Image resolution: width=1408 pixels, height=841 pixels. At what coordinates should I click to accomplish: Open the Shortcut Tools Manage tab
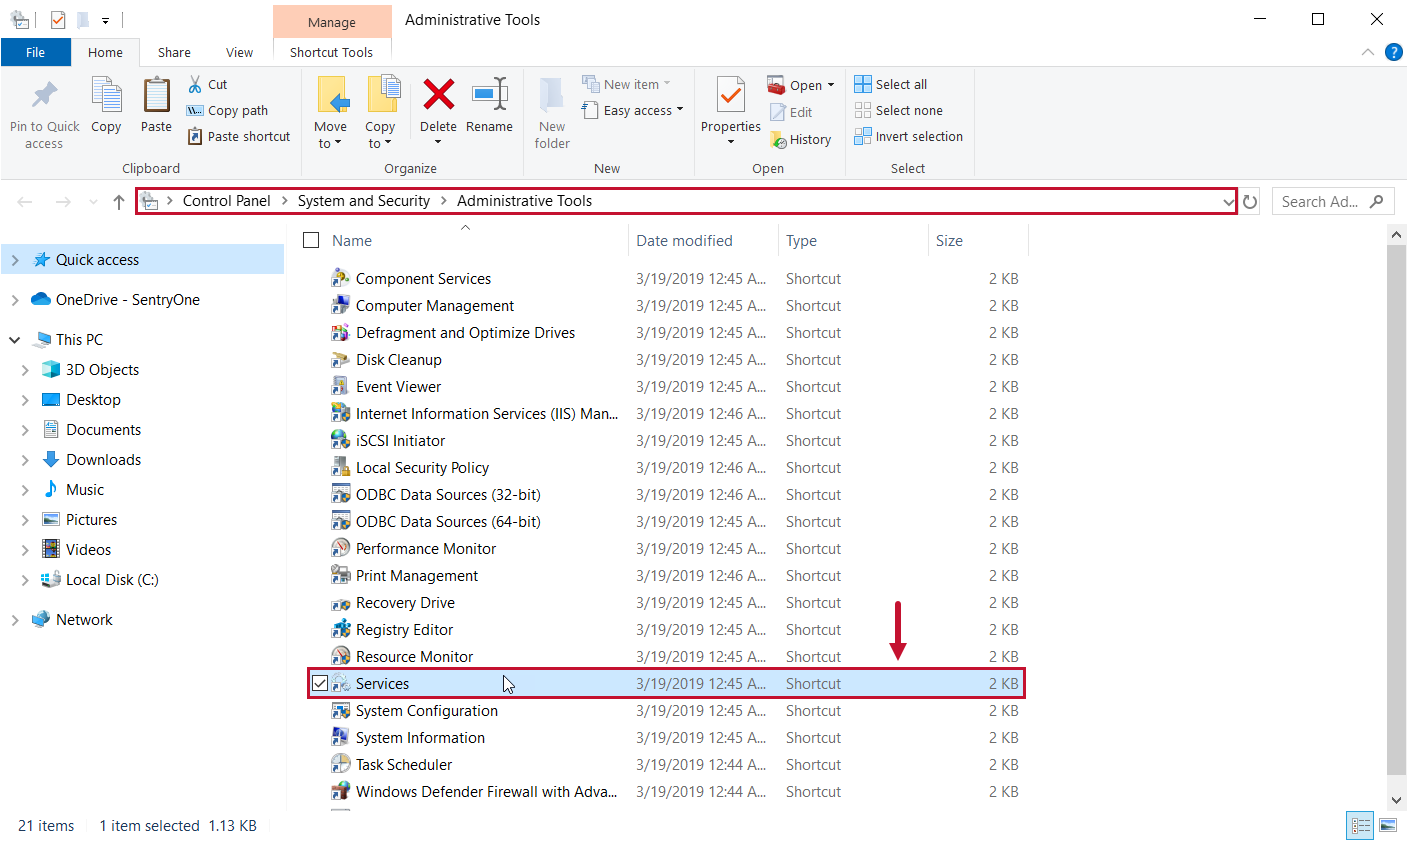[332, 21]
